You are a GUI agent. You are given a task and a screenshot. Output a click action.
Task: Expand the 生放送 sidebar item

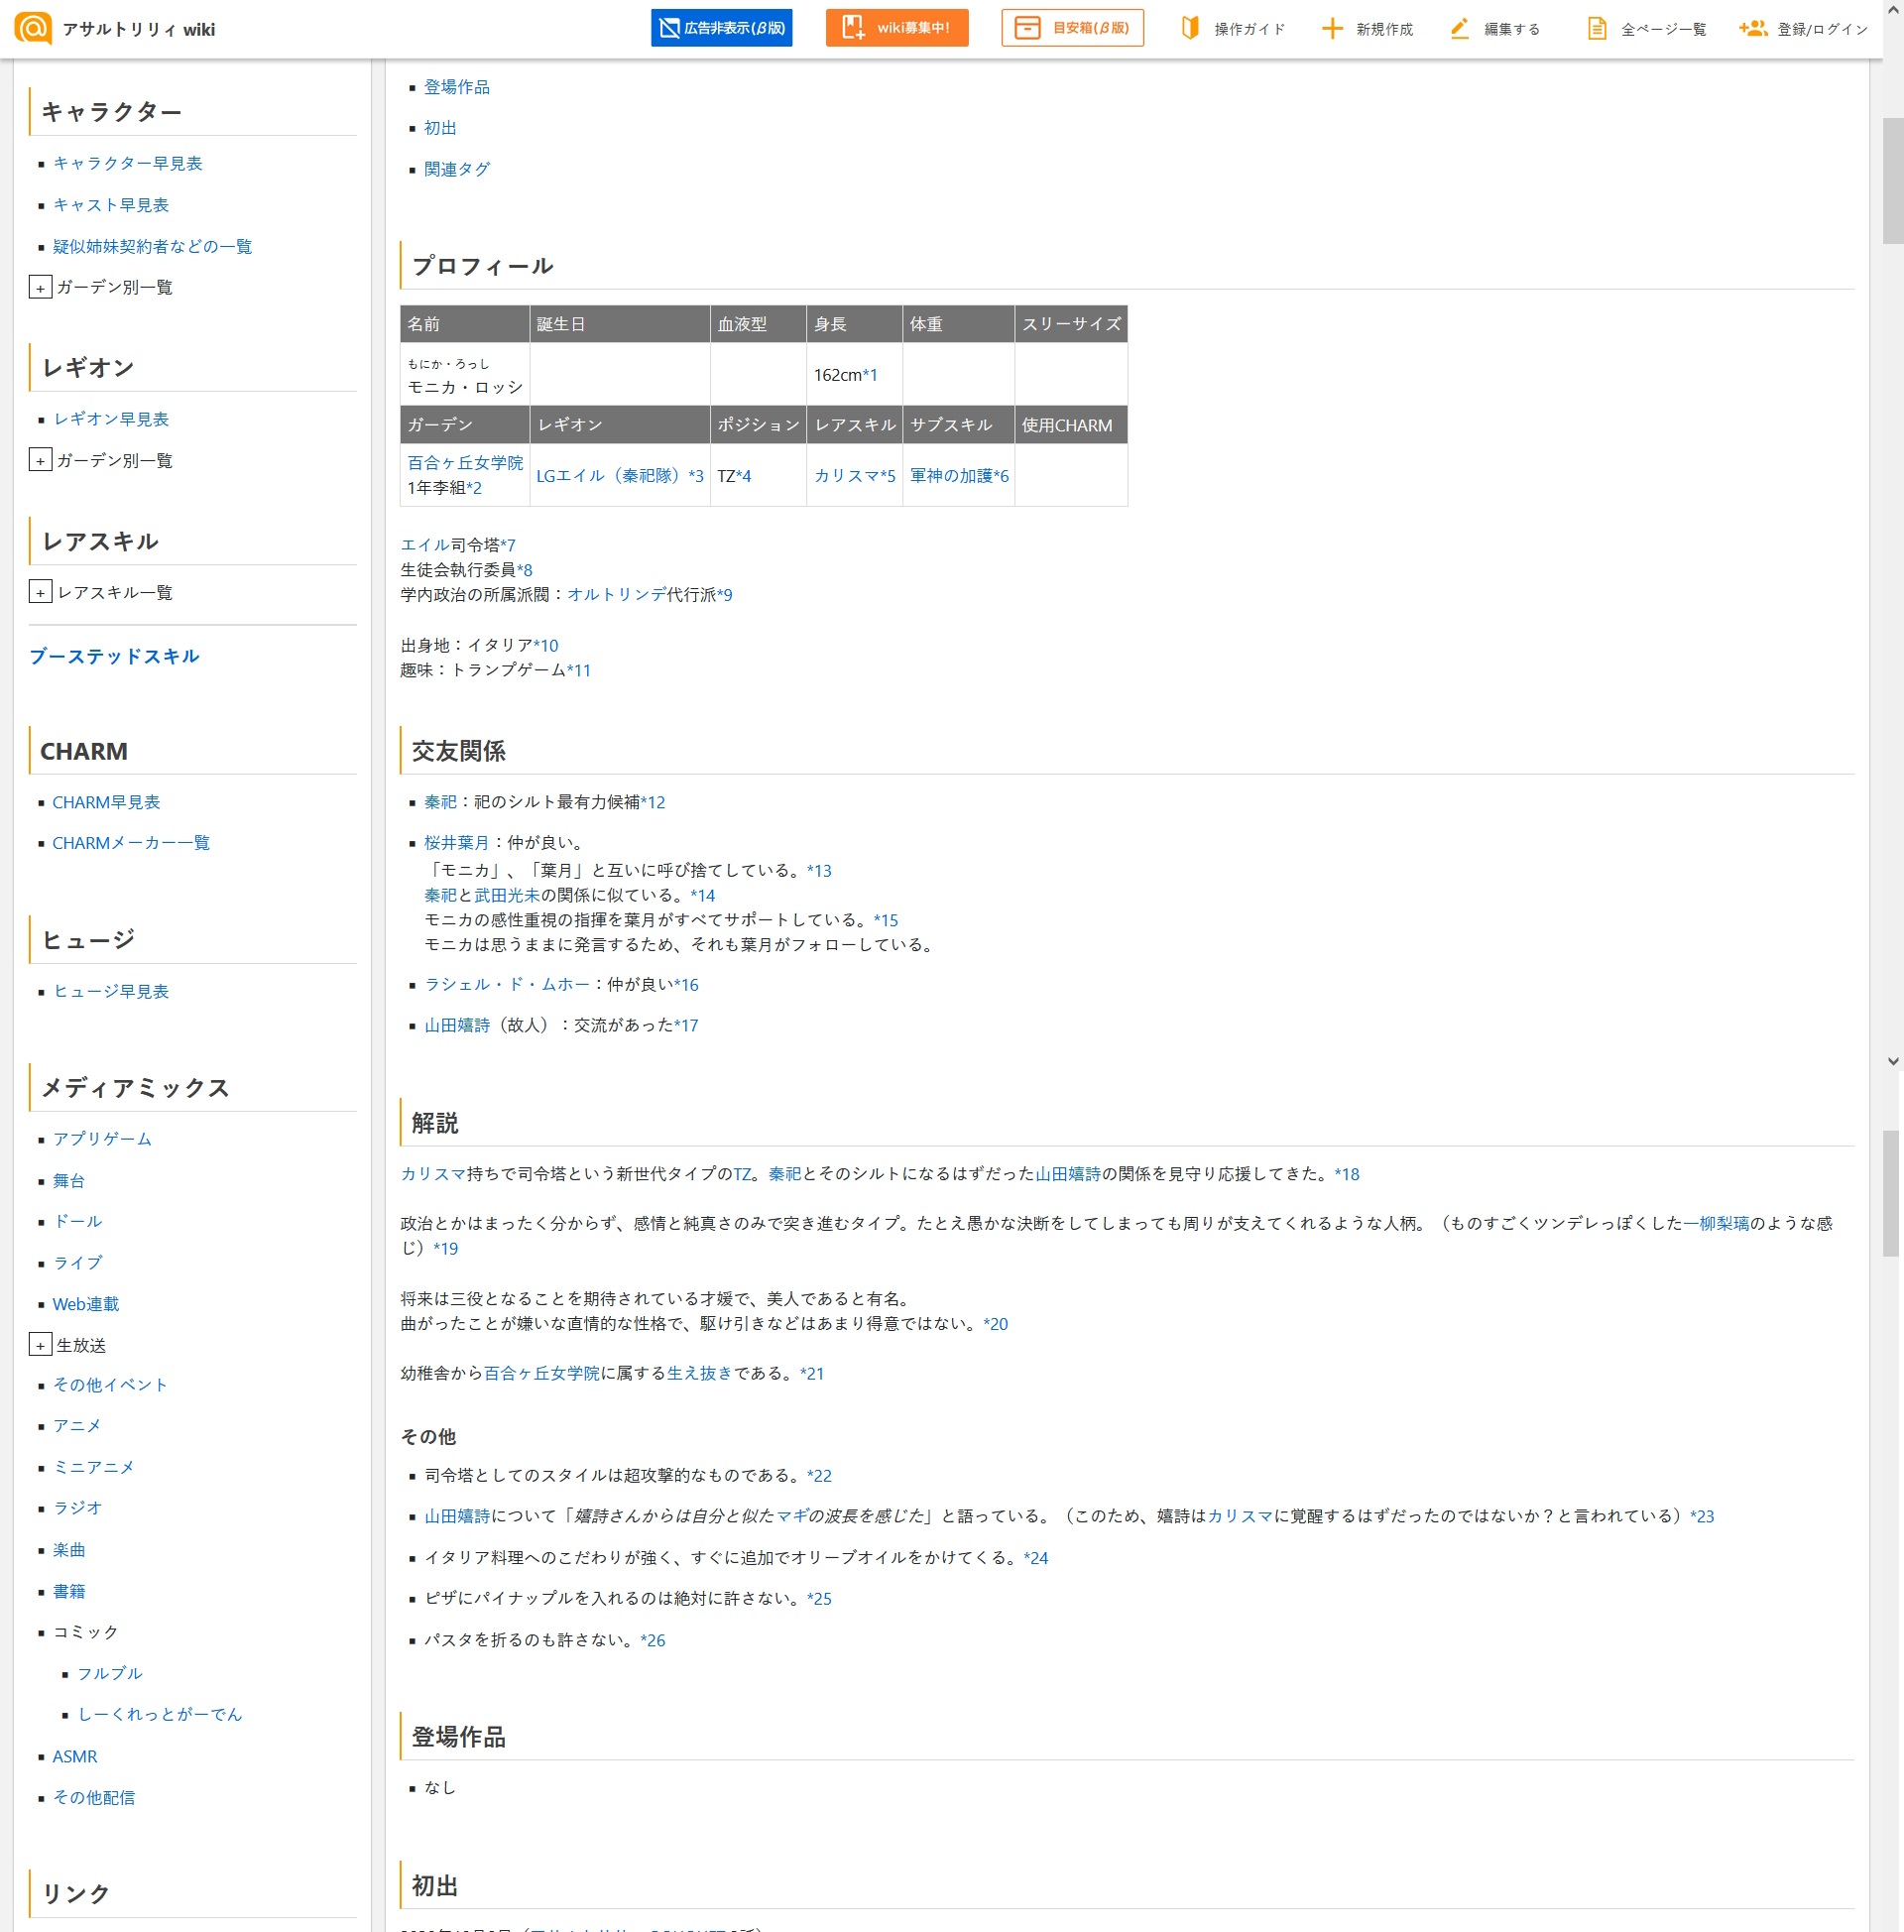click(x=40, y=1346)
